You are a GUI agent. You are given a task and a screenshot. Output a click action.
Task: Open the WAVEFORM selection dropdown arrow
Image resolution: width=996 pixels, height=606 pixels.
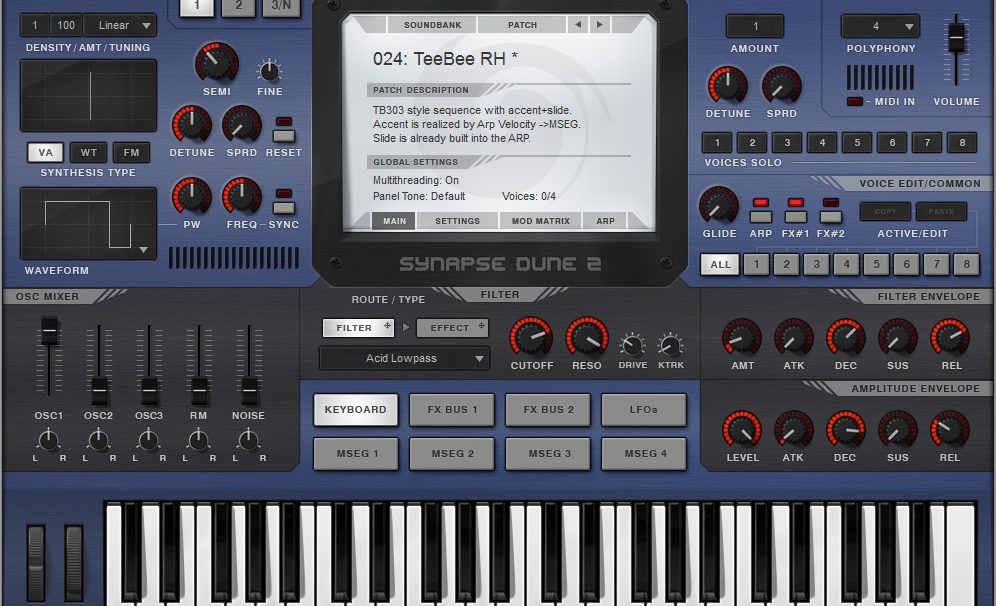pos(144,250)
